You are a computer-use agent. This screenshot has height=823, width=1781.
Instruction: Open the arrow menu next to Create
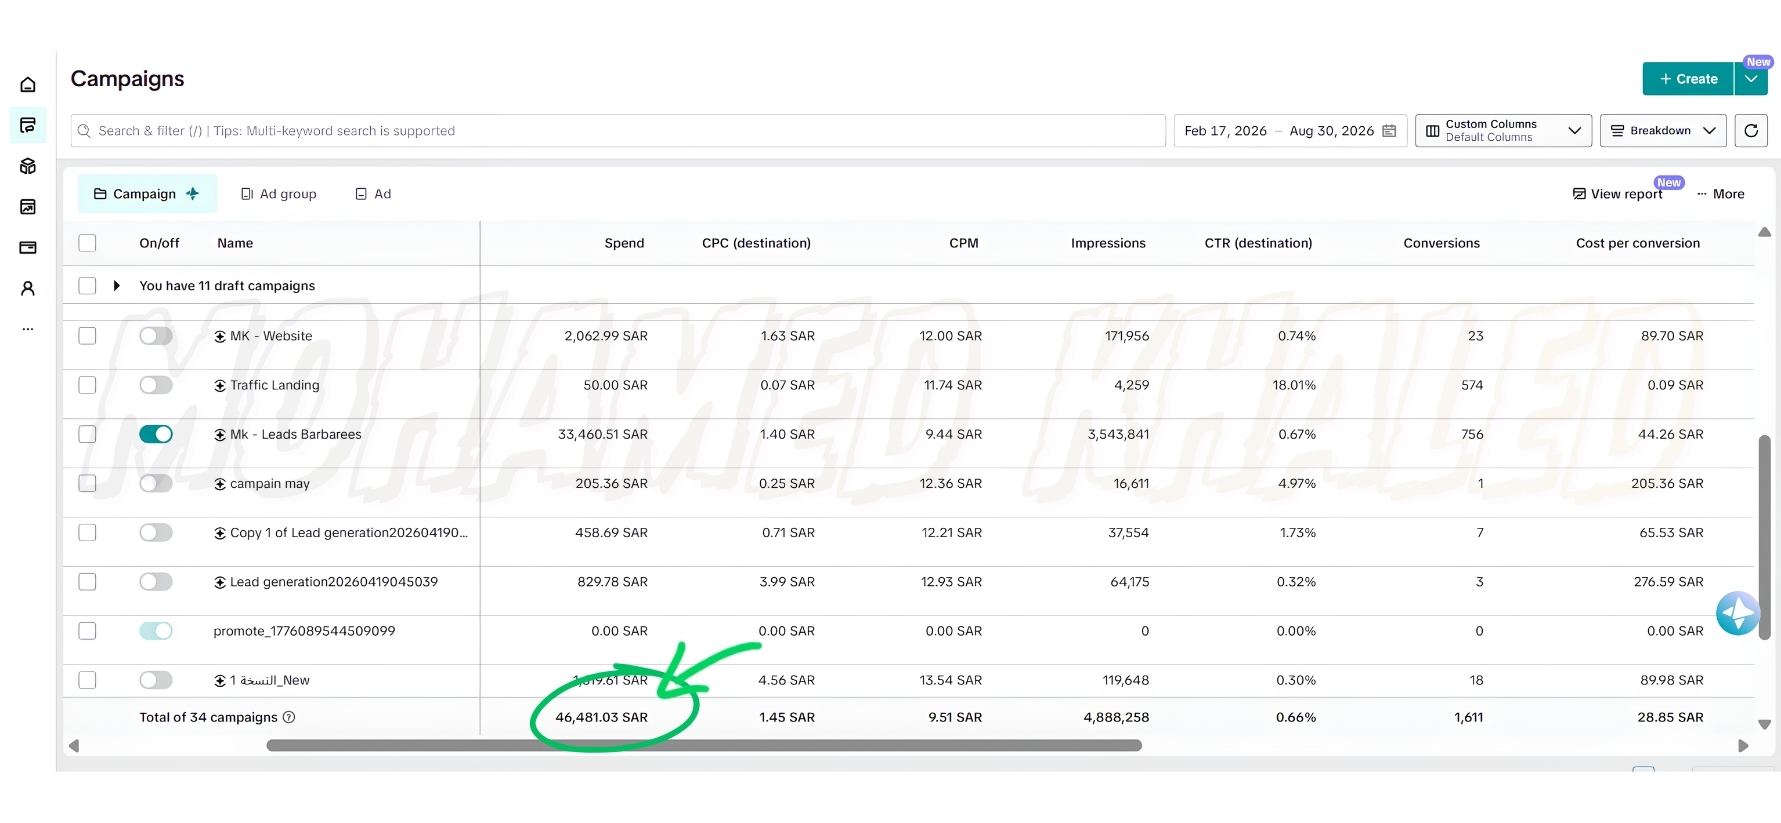pos(1751,79)
